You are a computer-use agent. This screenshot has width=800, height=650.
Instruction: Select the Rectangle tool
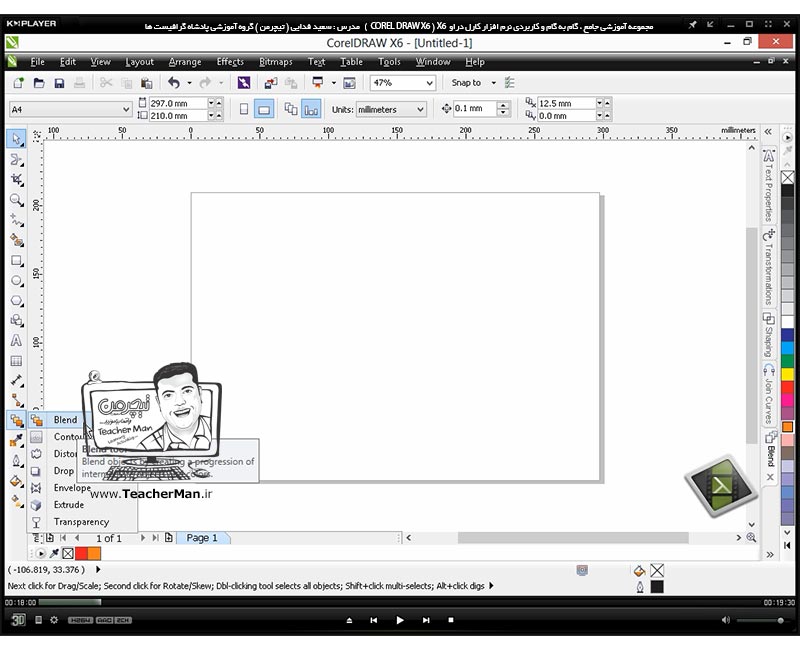click(16, 260)
